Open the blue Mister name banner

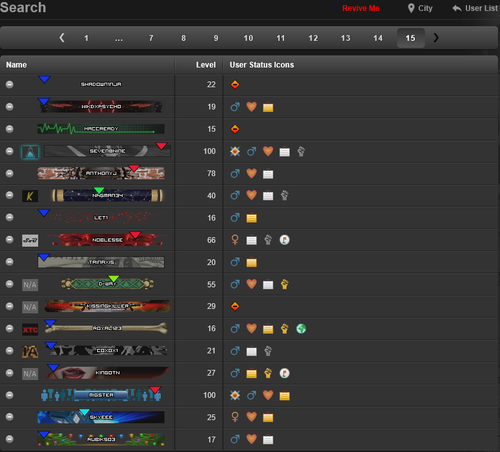pyautogui.click(x=101, y=395)
